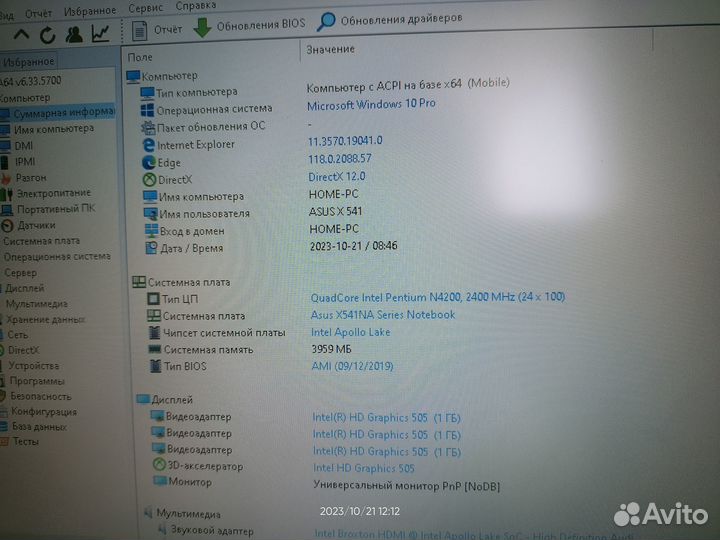Open the Избранное menu
Viewport: 720px width, 540px height.
click(90, 11)
